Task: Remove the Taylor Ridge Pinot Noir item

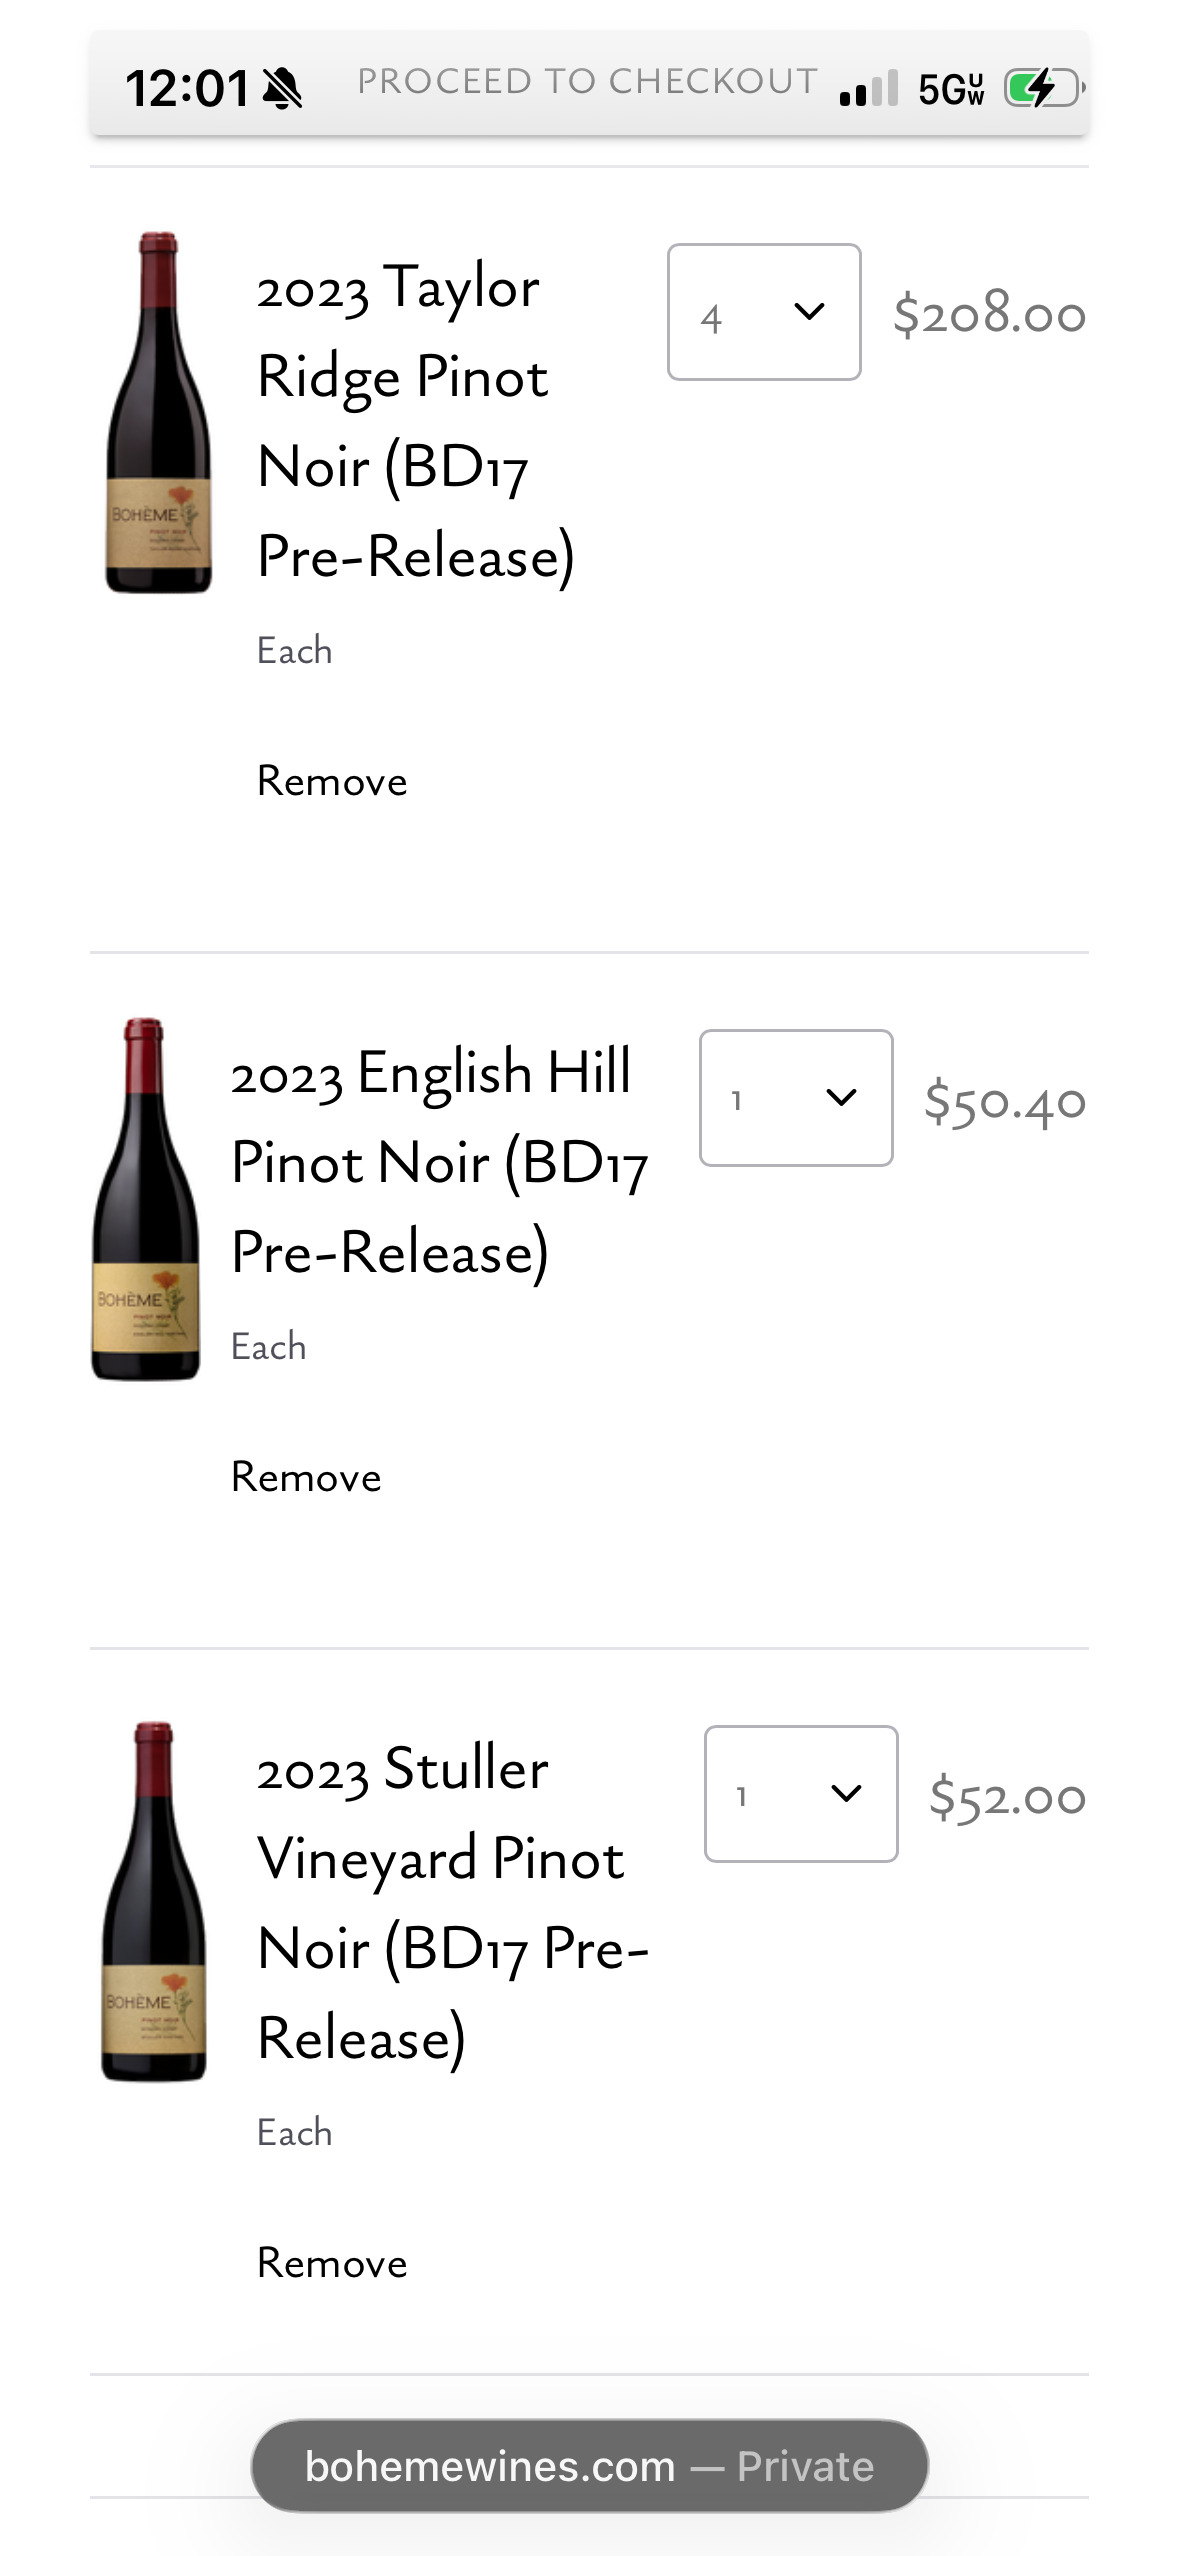Action: tap(332, 781)
